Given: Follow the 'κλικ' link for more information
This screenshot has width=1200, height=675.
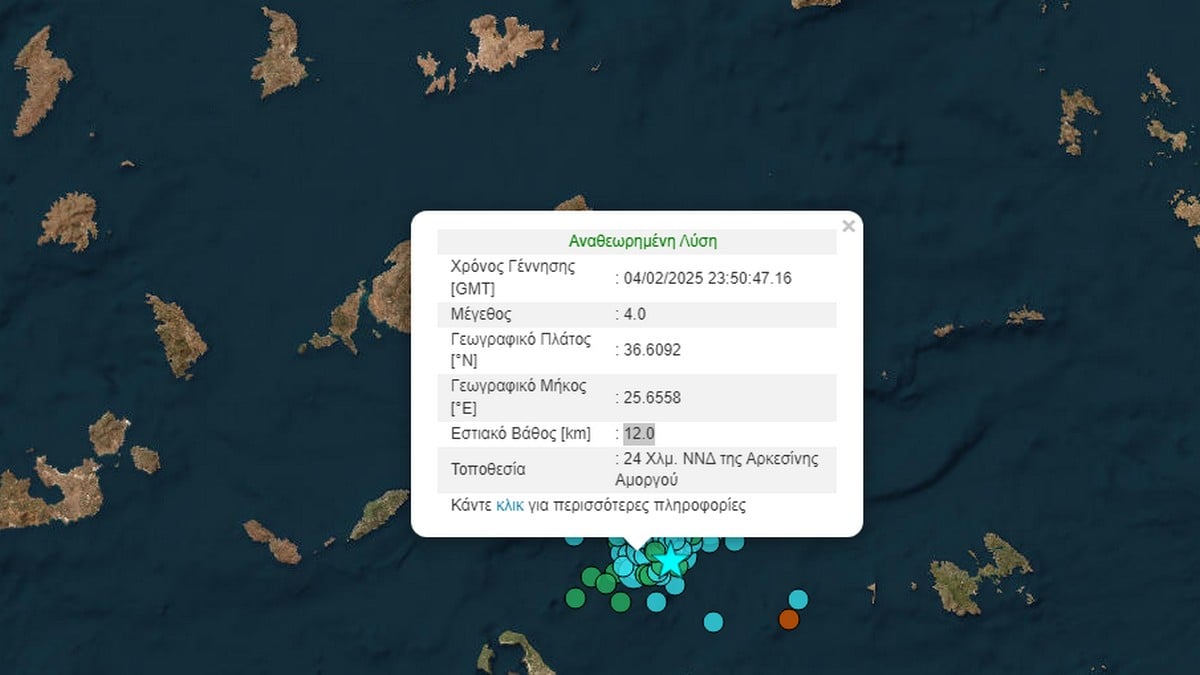Looking at the screenshot, I should tap(509, 506).
